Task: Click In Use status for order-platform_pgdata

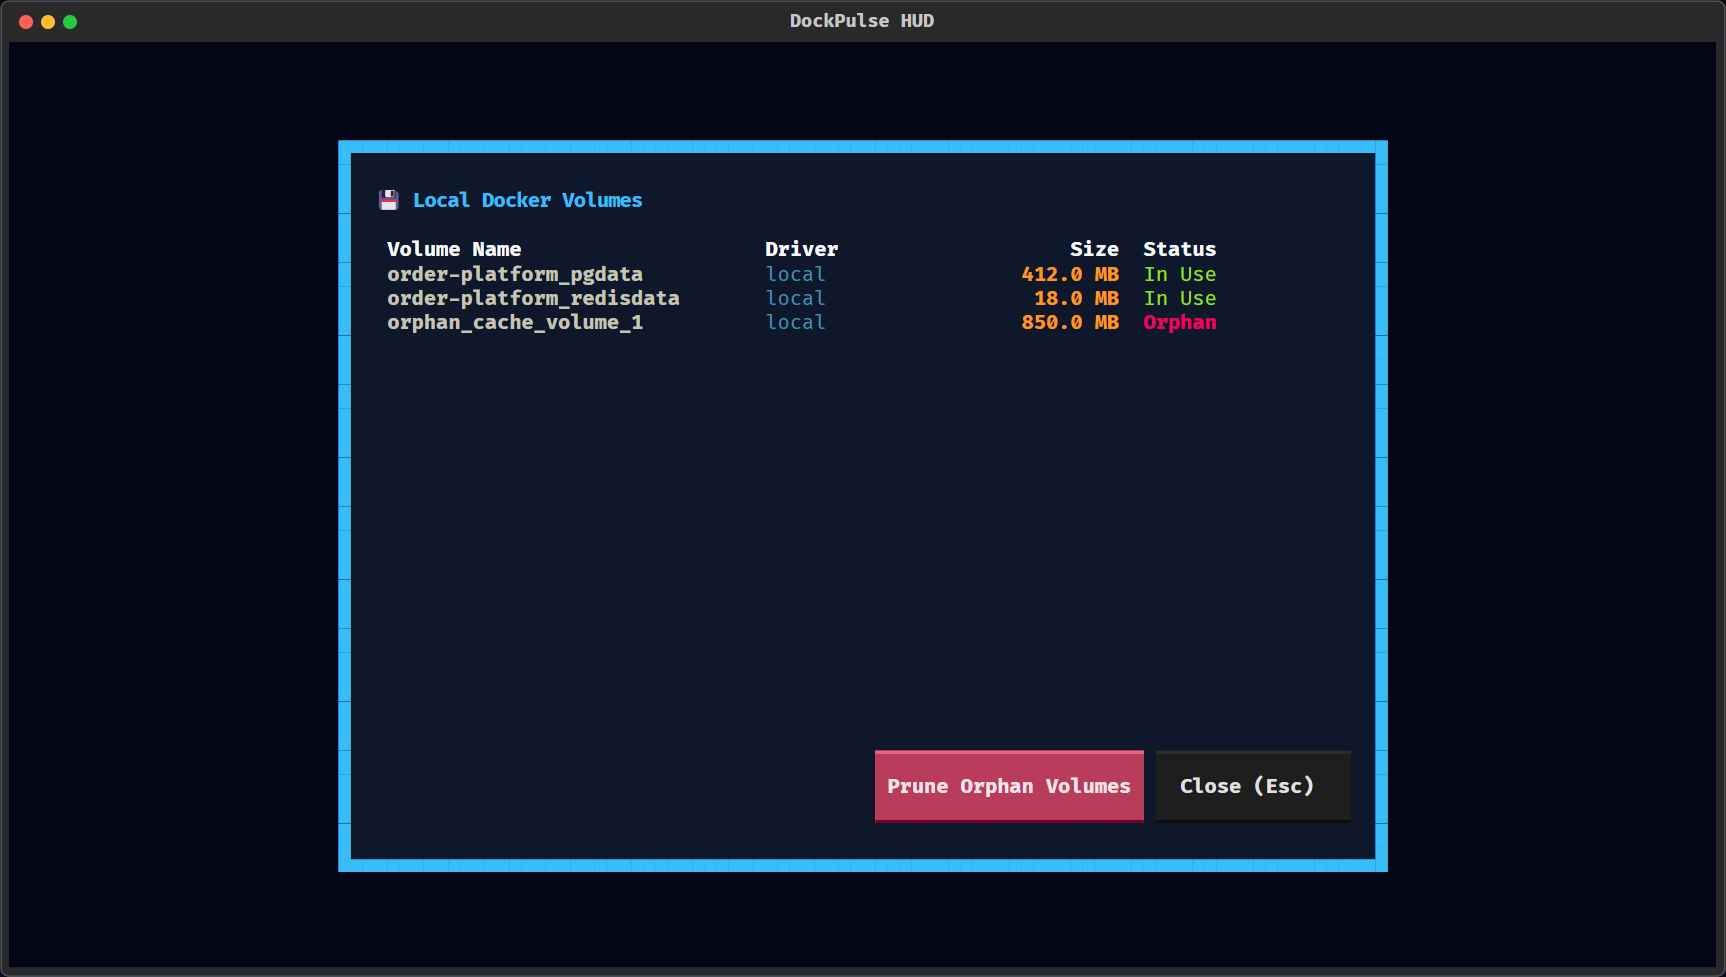Action: pyautogui.click(x=1180, y=274)
